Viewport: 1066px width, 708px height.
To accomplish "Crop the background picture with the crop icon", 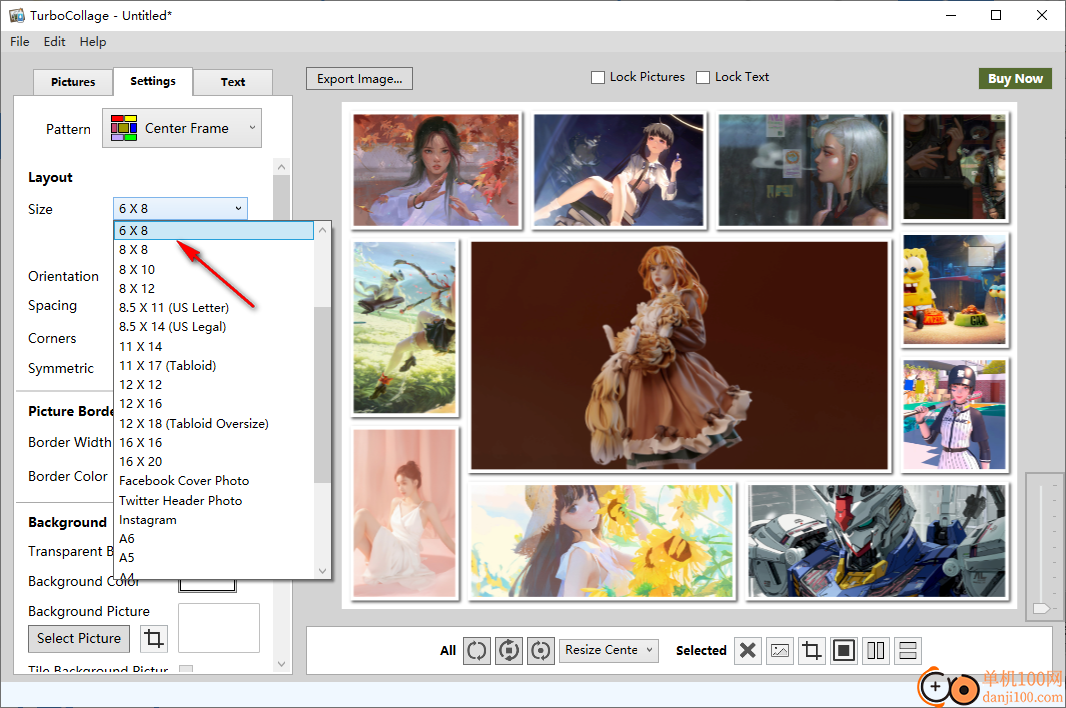I will pyautogui.click(x=154, y=639).
